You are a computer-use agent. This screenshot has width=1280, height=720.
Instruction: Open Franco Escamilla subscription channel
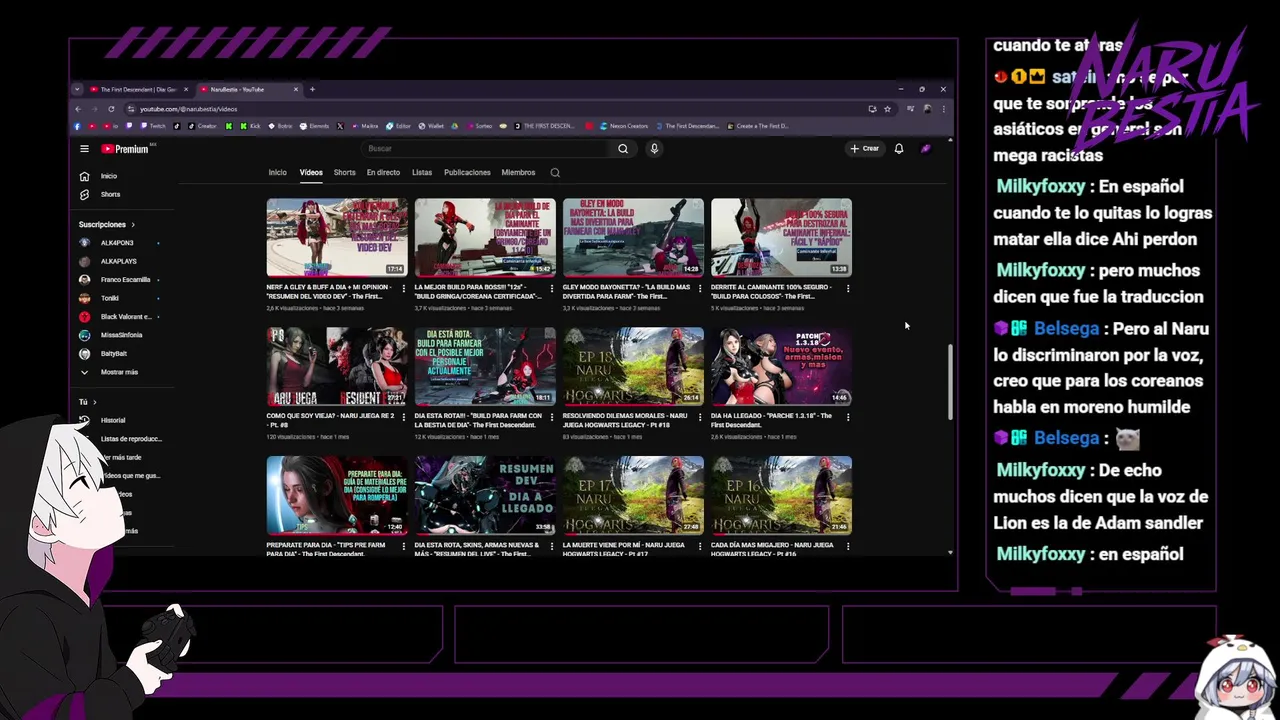point(125,280)
